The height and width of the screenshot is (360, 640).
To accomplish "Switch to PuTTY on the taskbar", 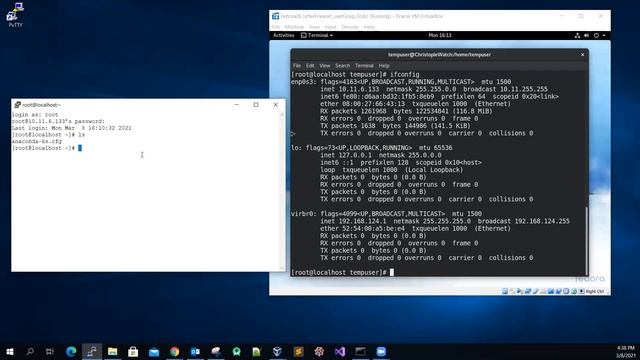I will coord(92,351).
